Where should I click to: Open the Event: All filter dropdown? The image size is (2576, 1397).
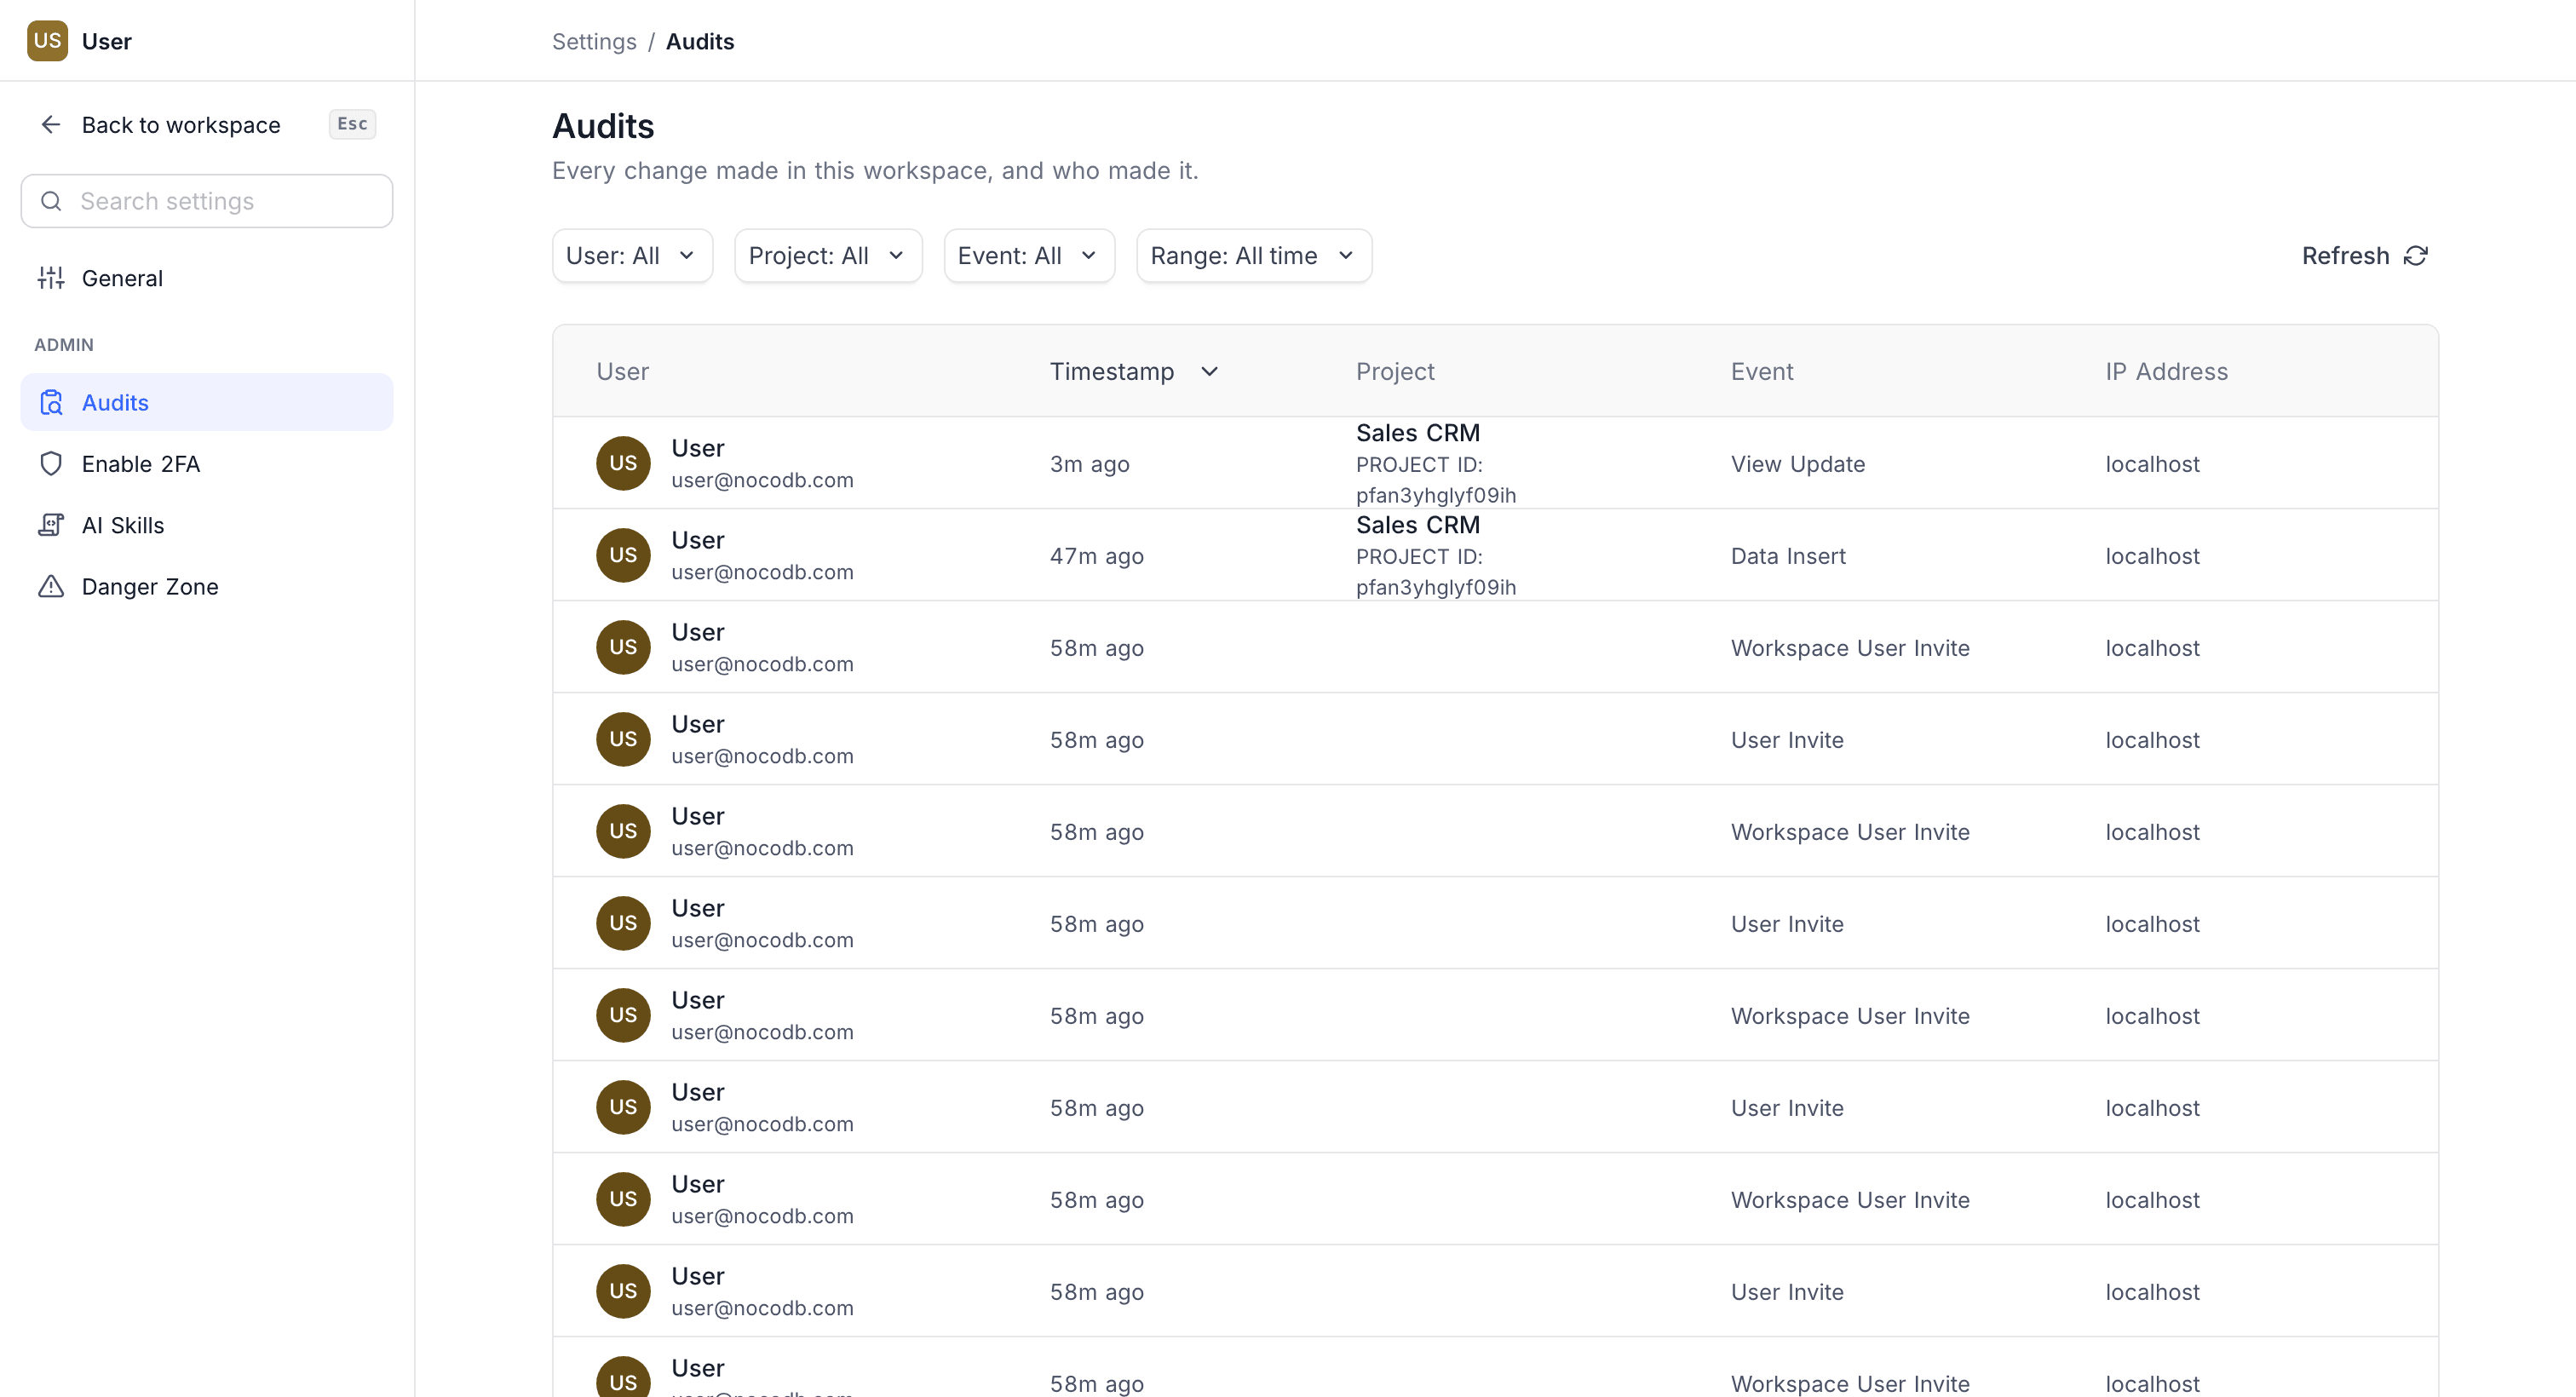point(1029,256)
